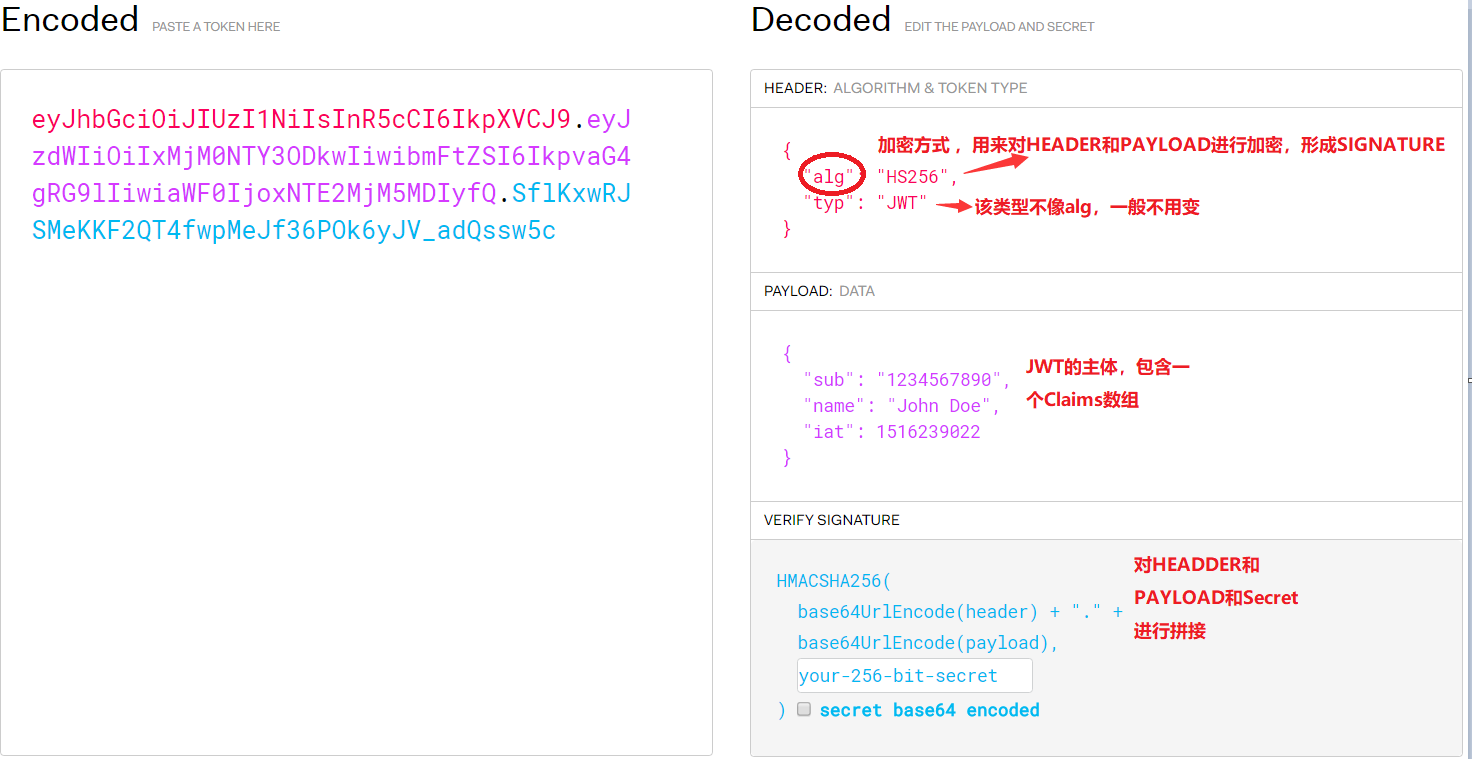Click the "sub" key in payload

pyautogui.click(x=831, y=380)
